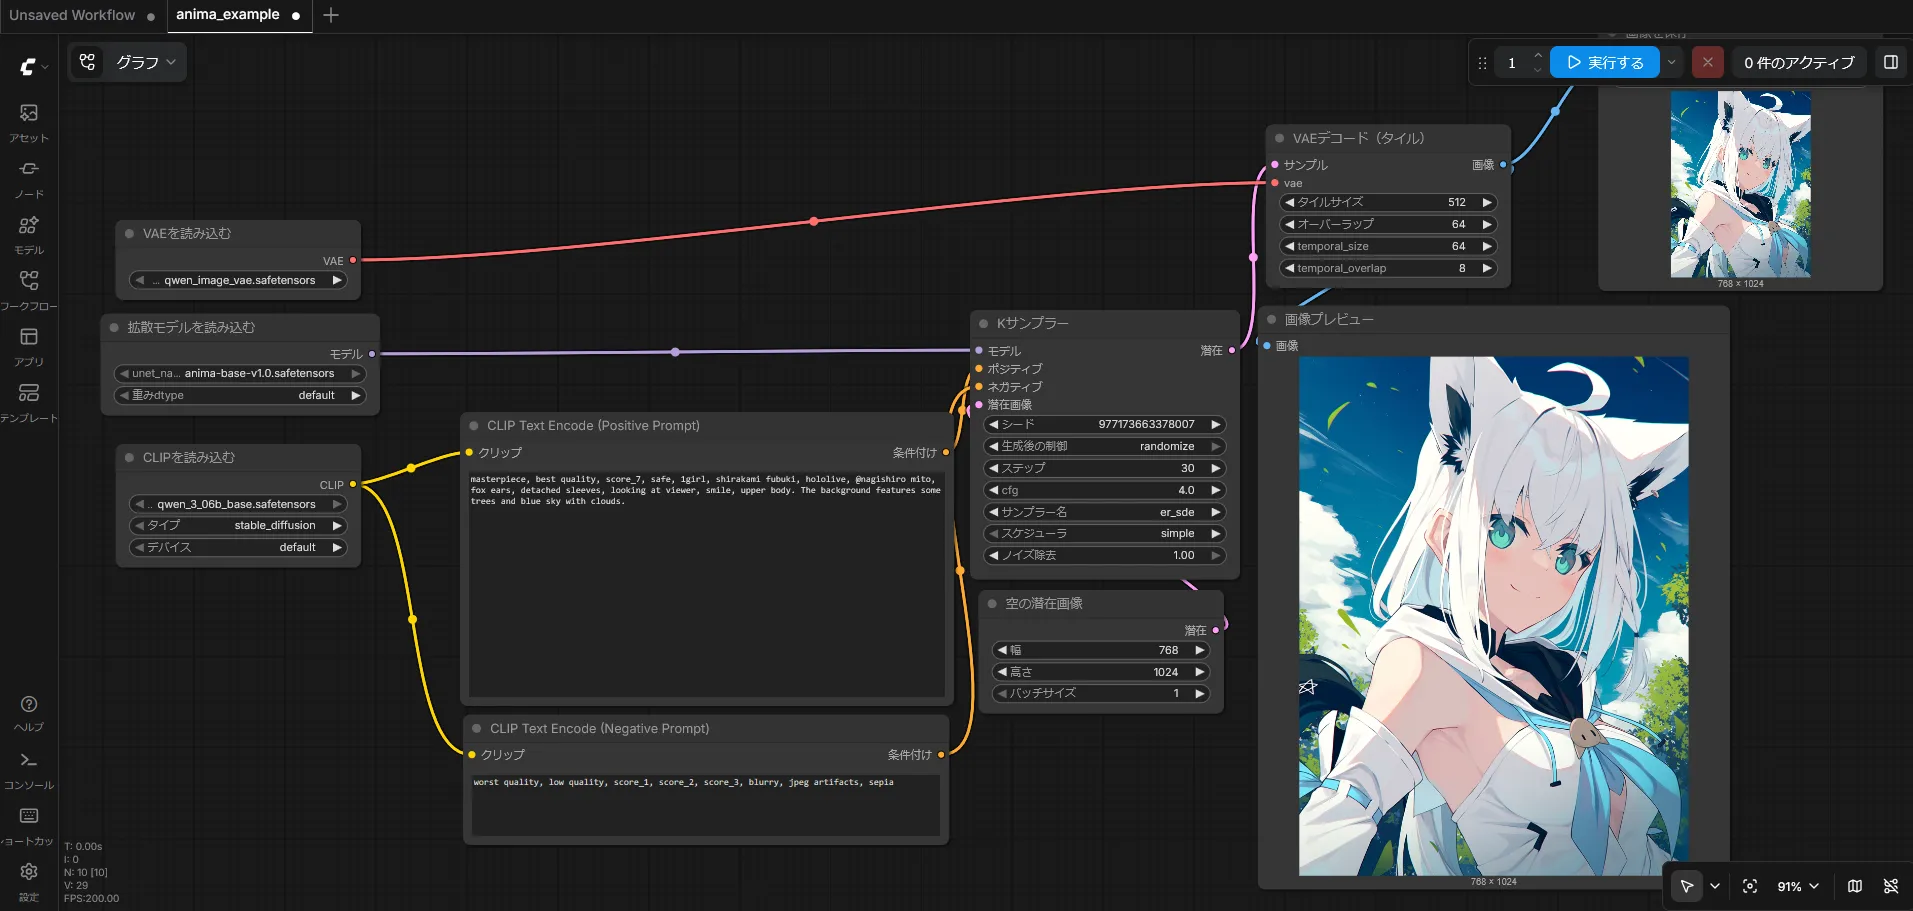The height and width of the screenshot is (911, 1913).
Task: Click into the negative prompt text area
Action: (706, 804)
